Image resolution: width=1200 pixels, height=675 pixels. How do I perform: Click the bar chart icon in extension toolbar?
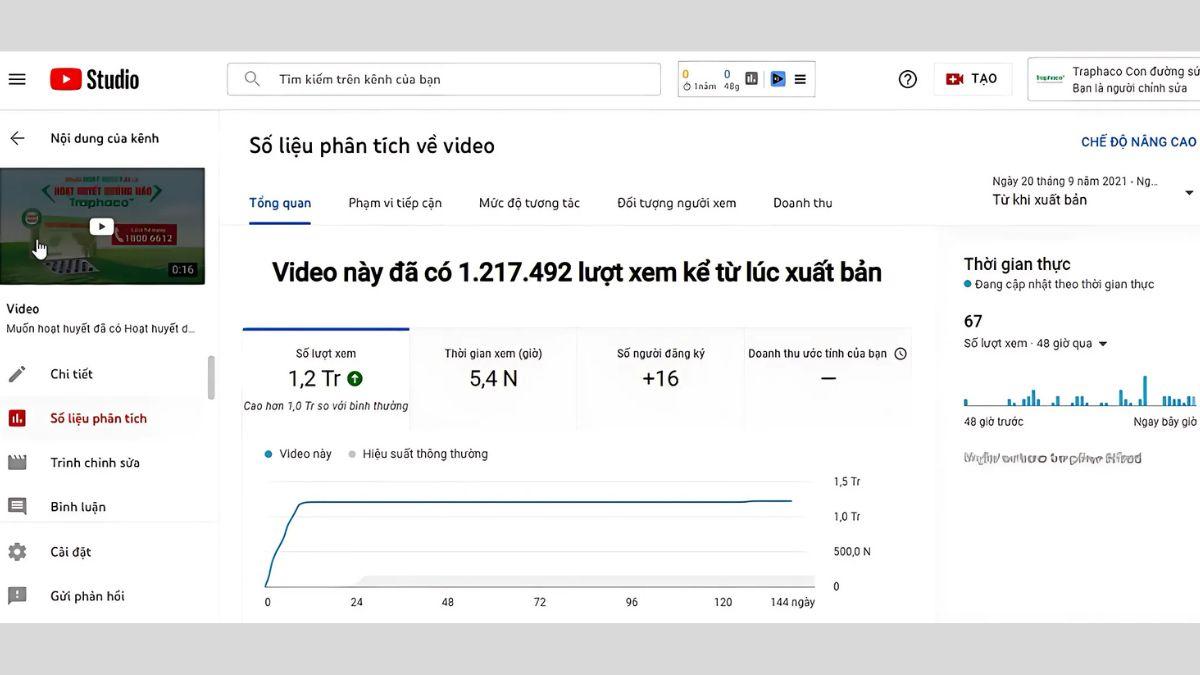pos(751,79)
